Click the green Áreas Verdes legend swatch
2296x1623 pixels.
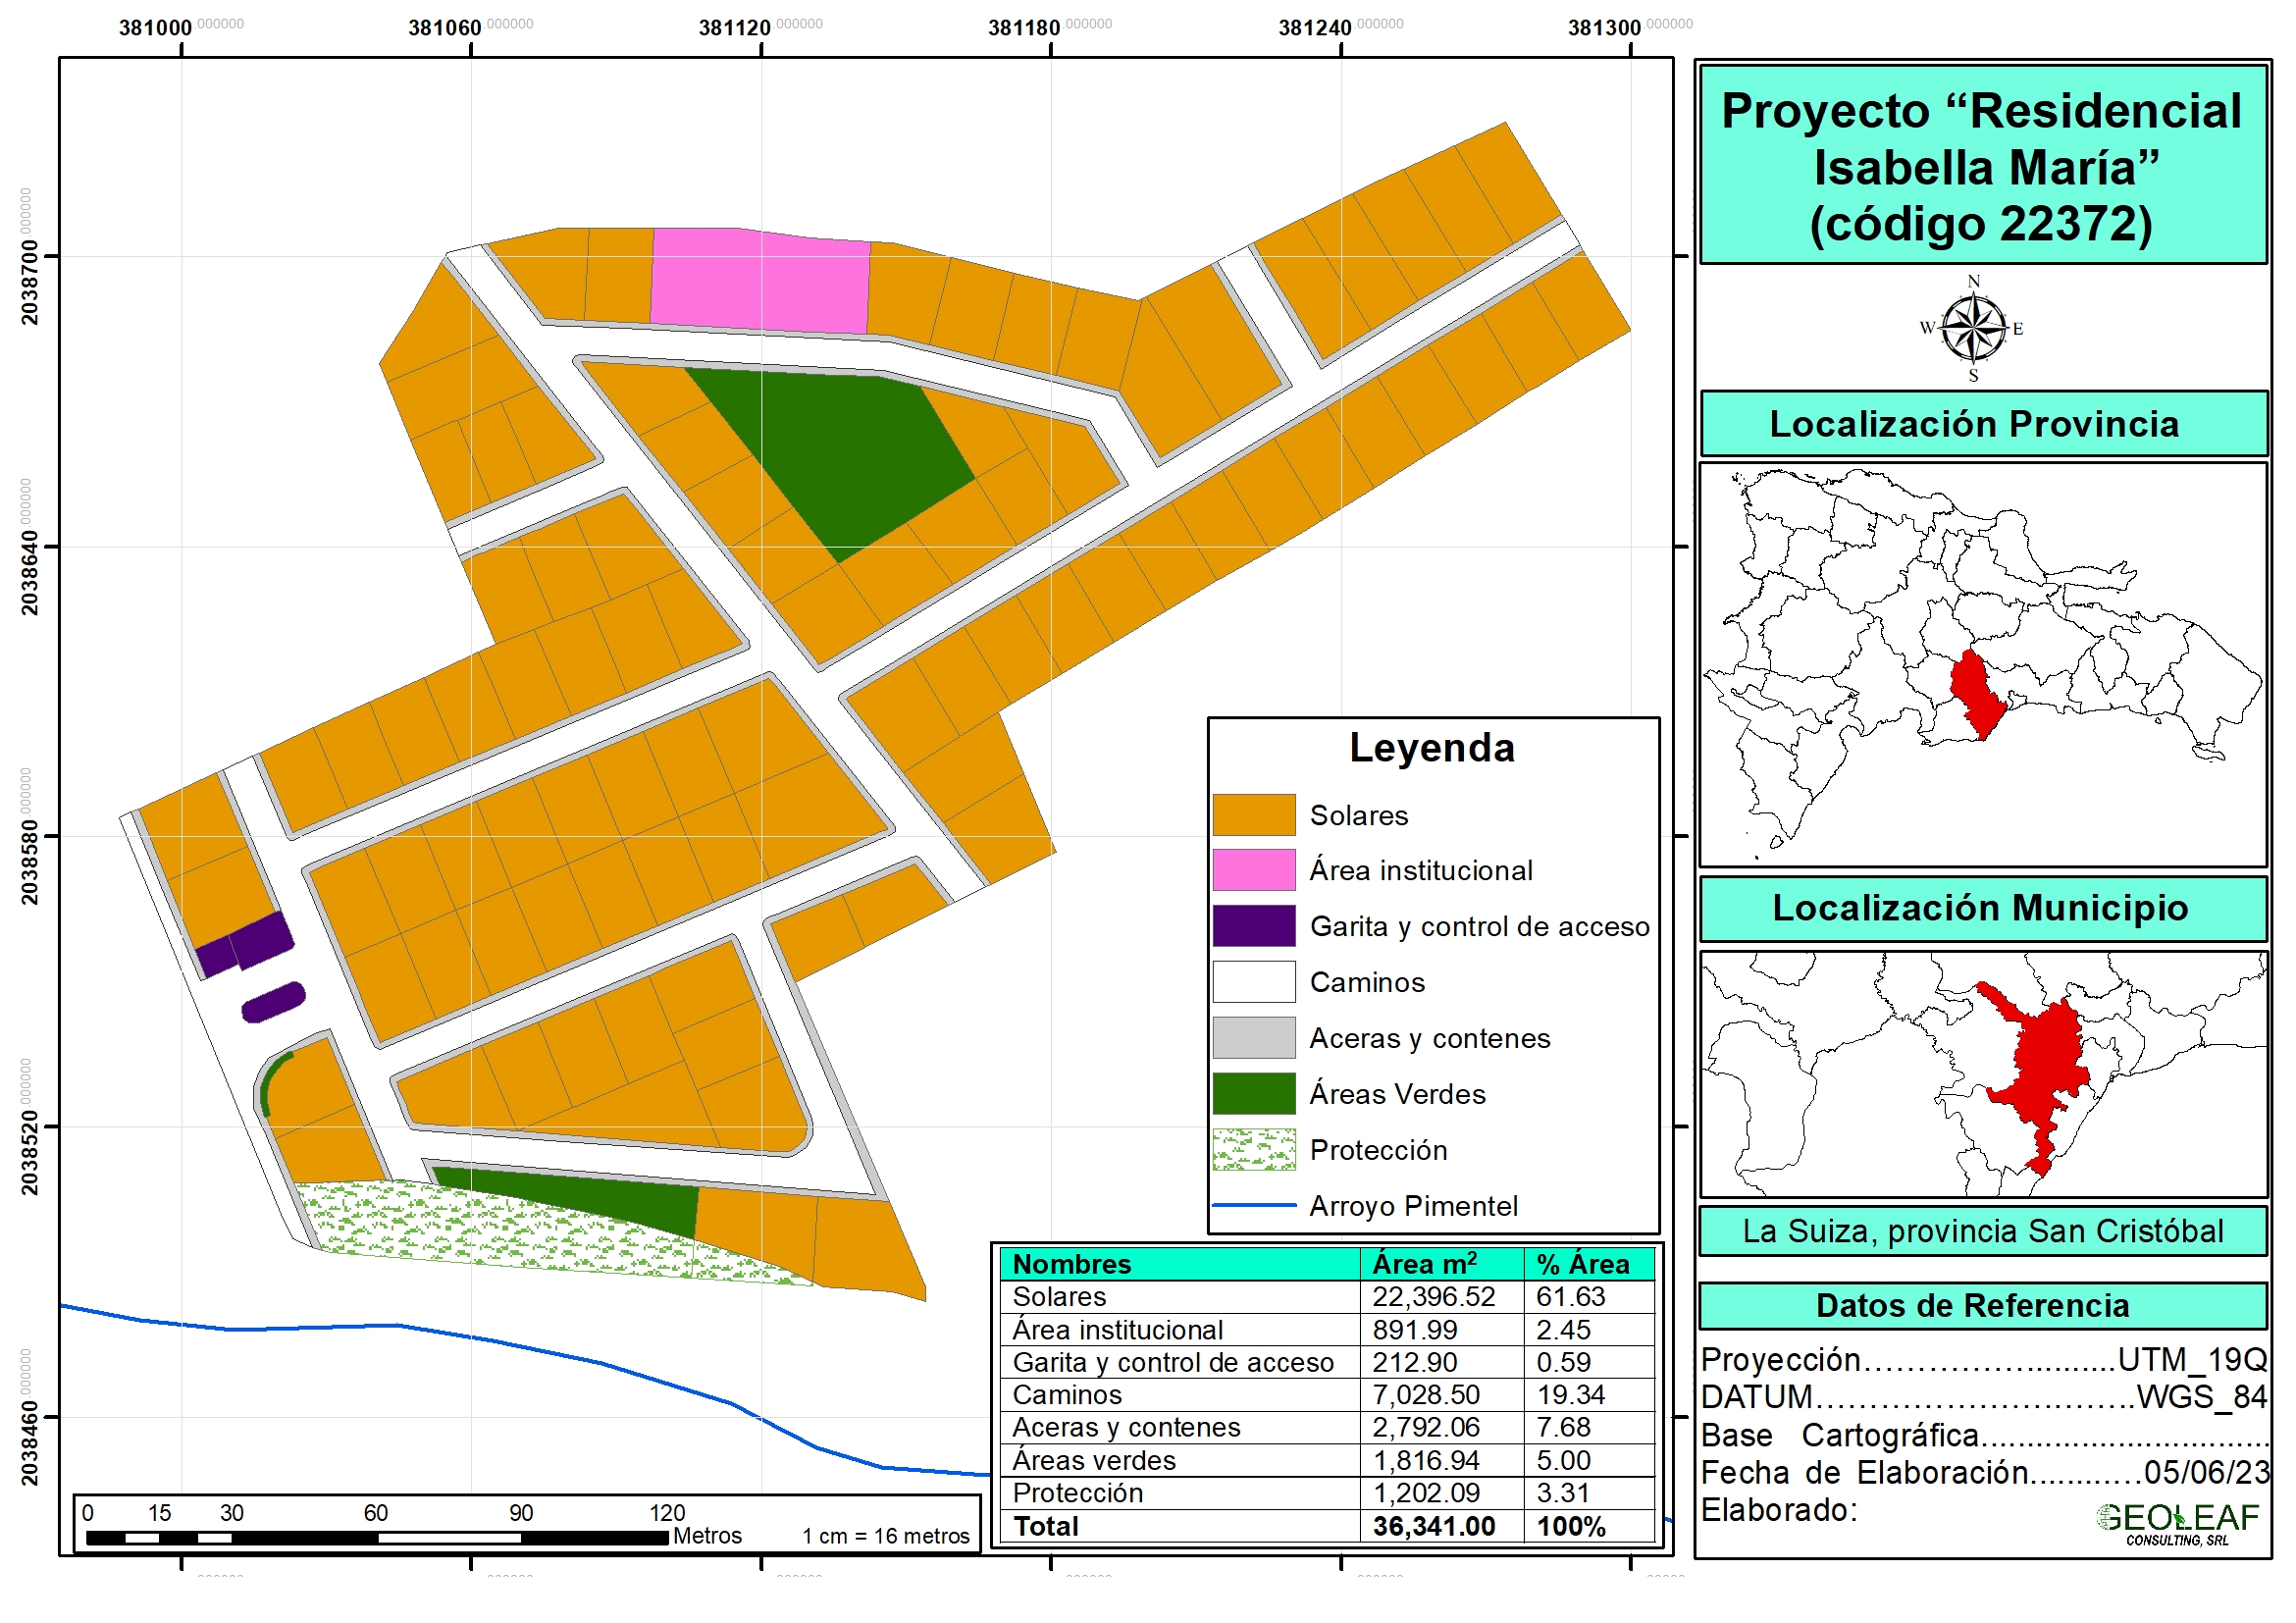1253,1093
